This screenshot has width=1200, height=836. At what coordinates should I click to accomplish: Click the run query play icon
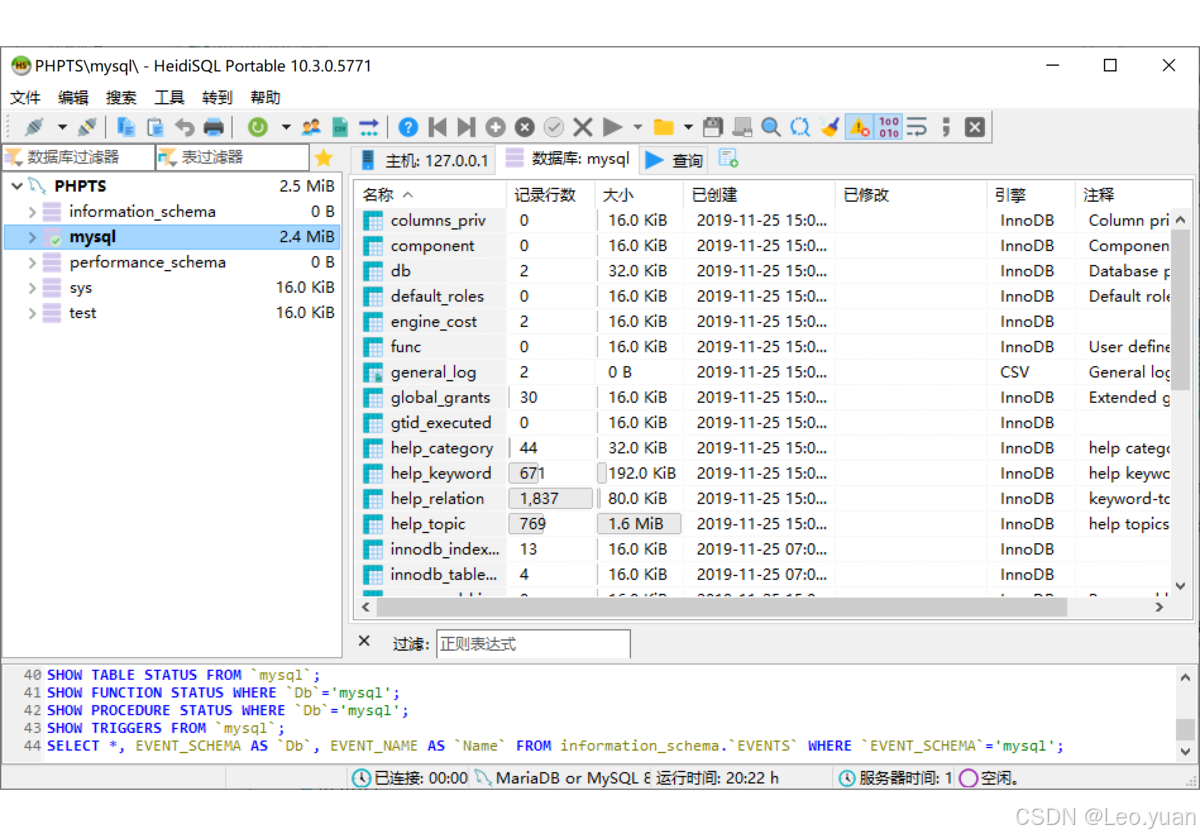pos(613,127)
